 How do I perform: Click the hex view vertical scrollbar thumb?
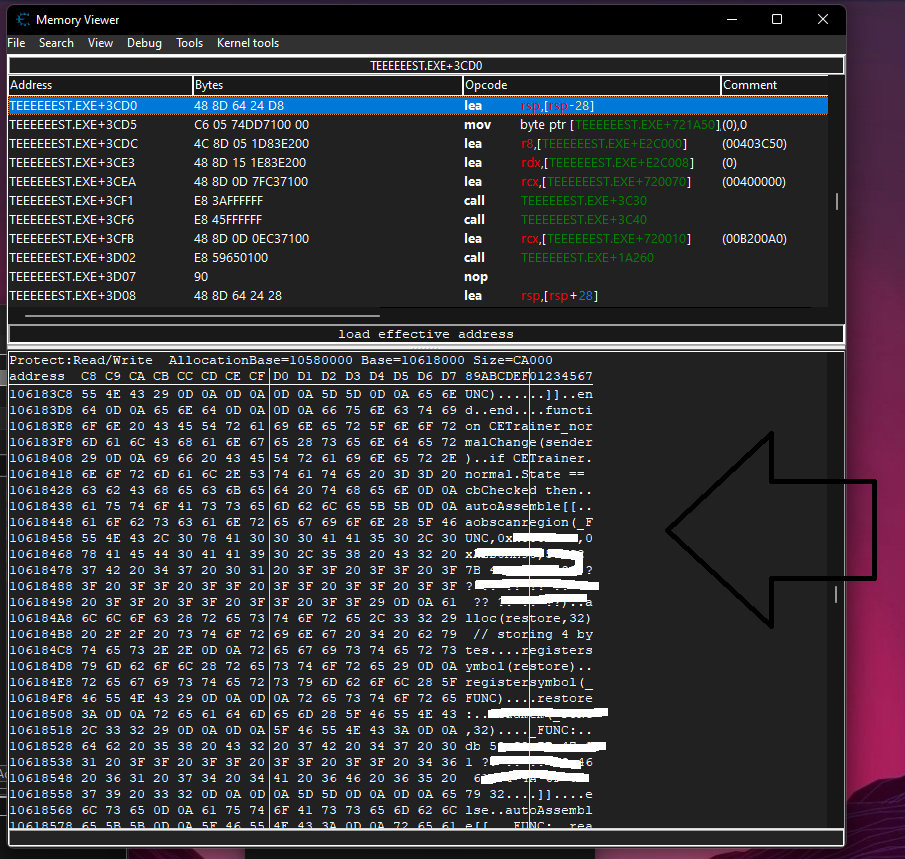pos(836,594)
